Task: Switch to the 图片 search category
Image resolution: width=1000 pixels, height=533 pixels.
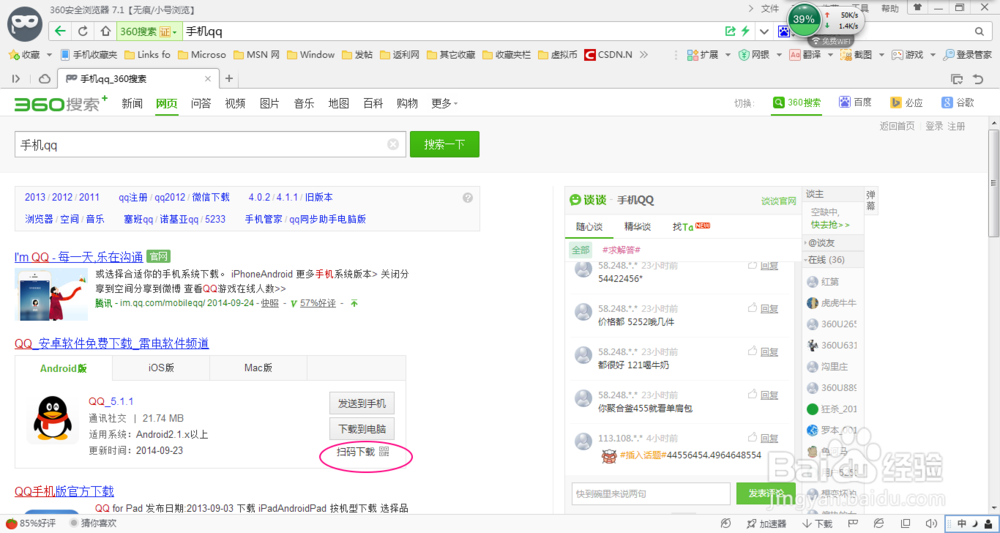Action: pyautogui.click(x=269, y=103)
